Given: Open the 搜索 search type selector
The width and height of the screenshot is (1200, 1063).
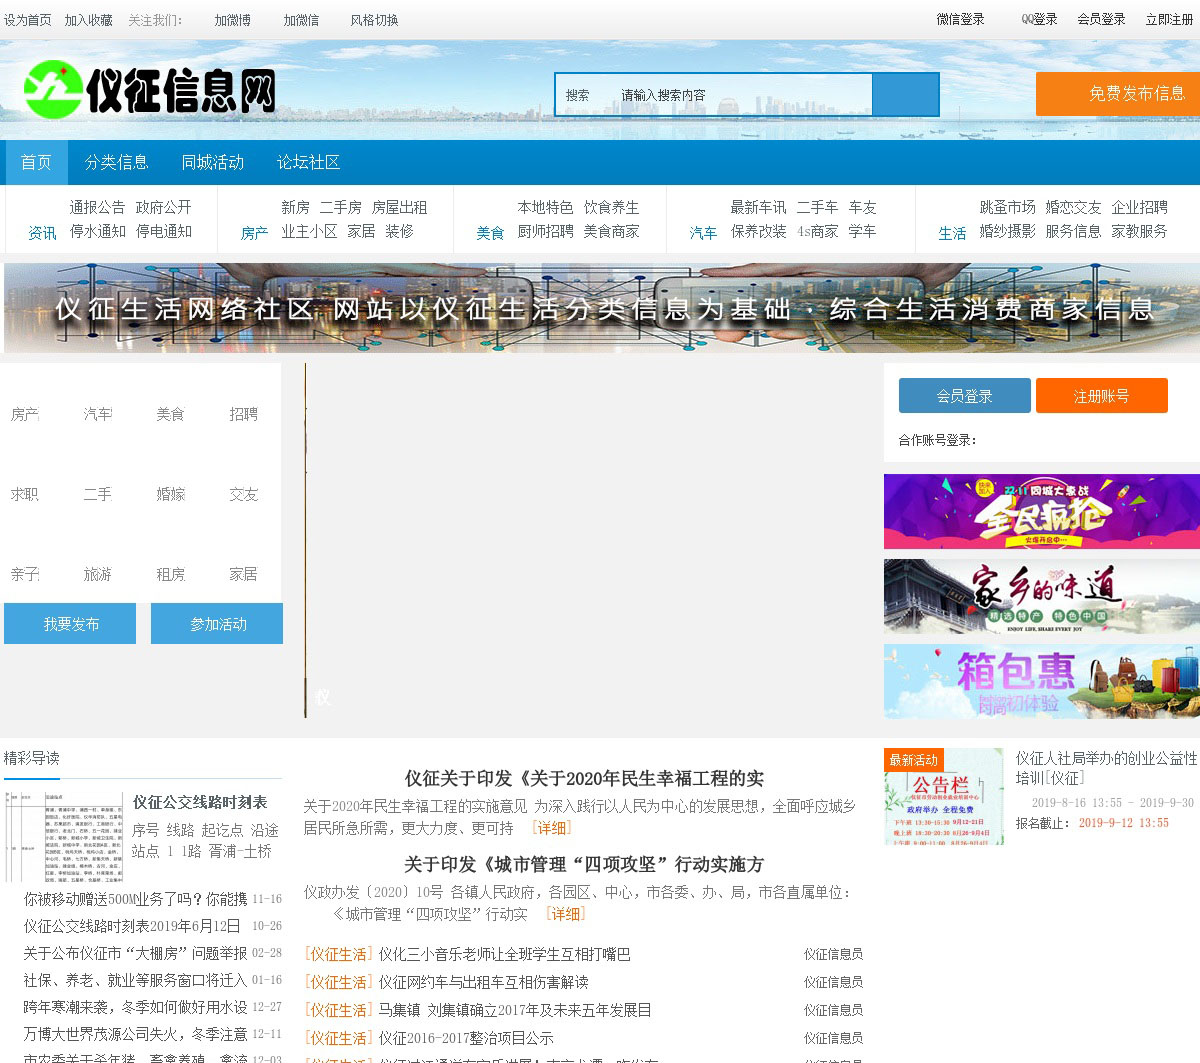Looking at the screenshot, I should 578,95.
